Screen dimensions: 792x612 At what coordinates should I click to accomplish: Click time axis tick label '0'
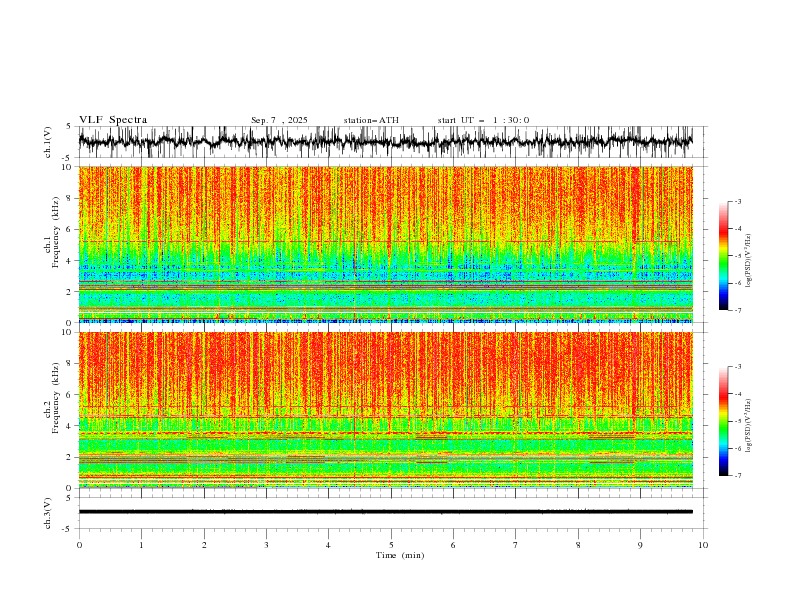pos(79,545)
